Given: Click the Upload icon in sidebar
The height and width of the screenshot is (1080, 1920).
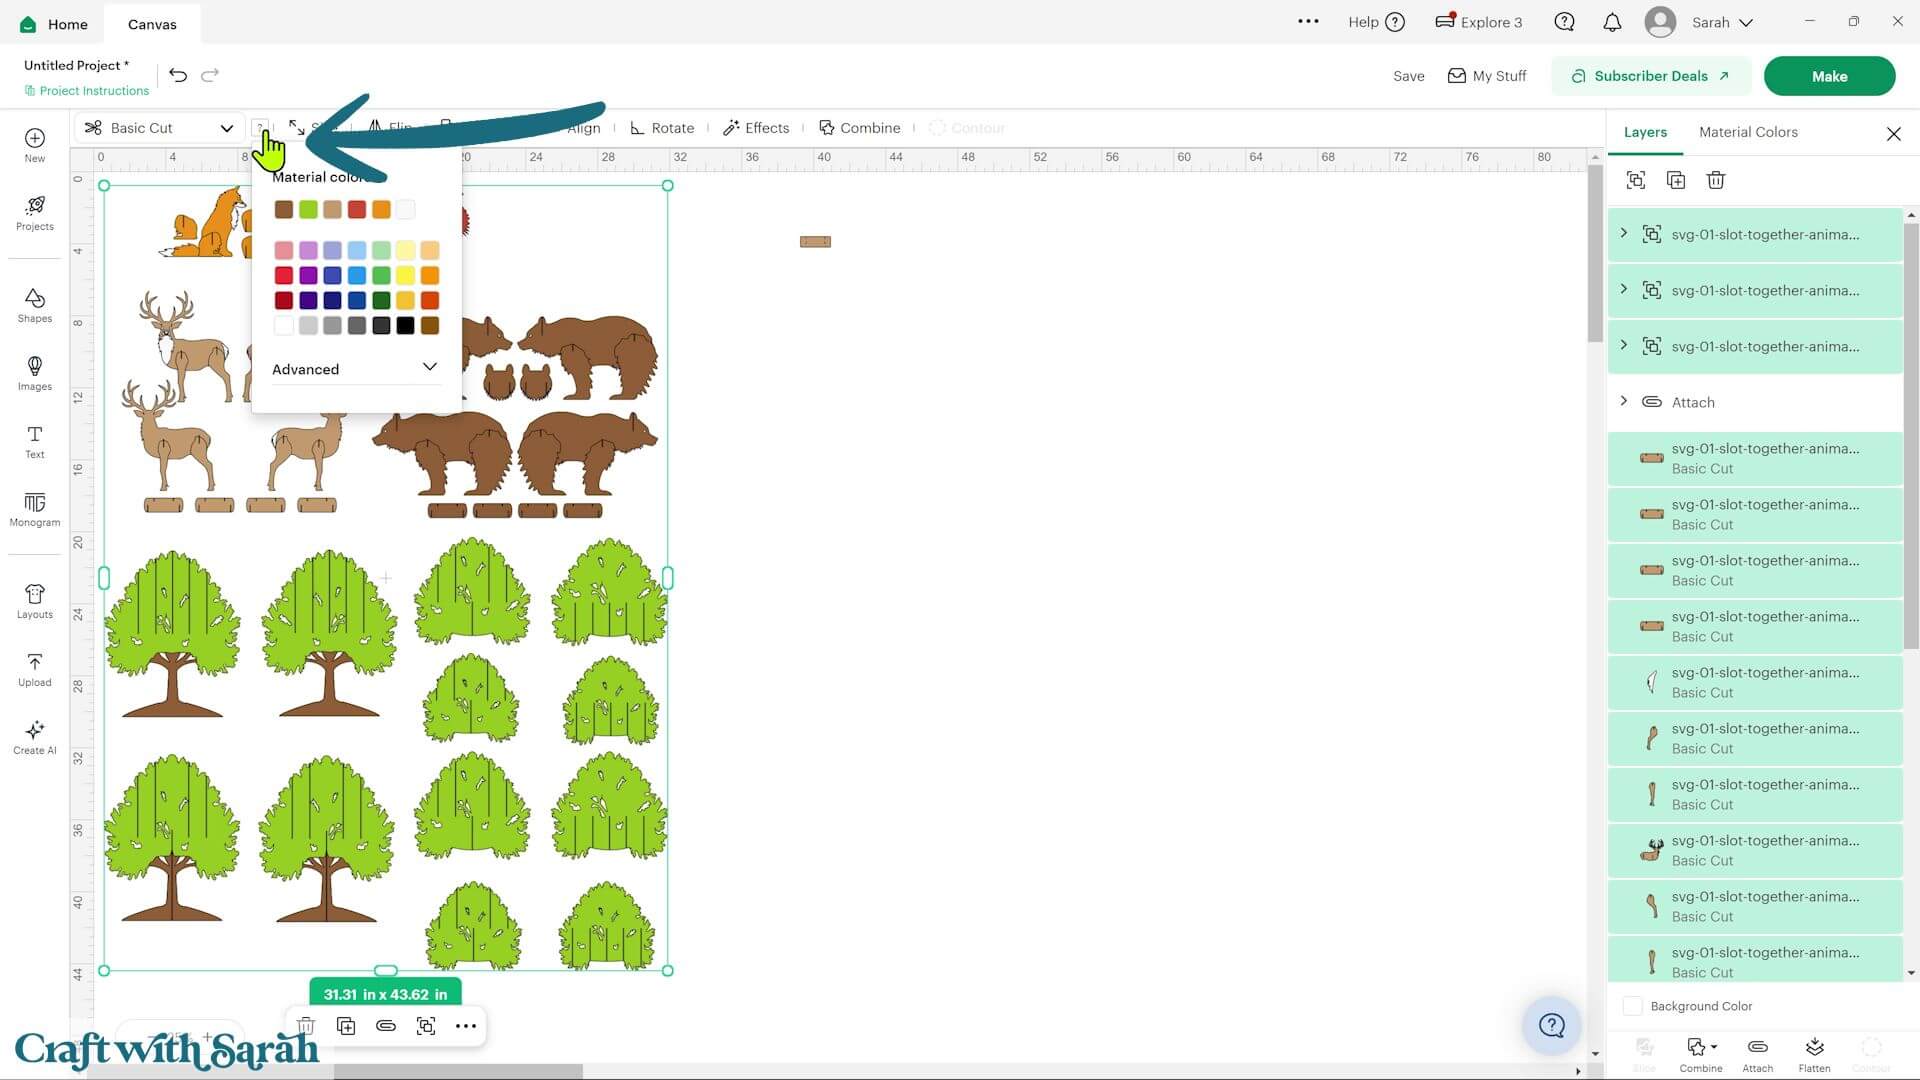Looking at the screenshot, I should pos(34,669).
